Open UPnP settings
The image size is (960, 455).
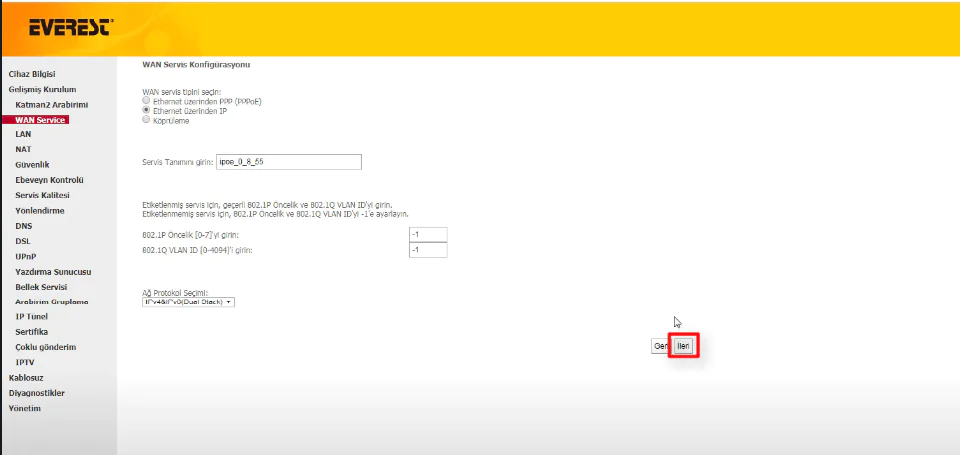click(24, 257)
